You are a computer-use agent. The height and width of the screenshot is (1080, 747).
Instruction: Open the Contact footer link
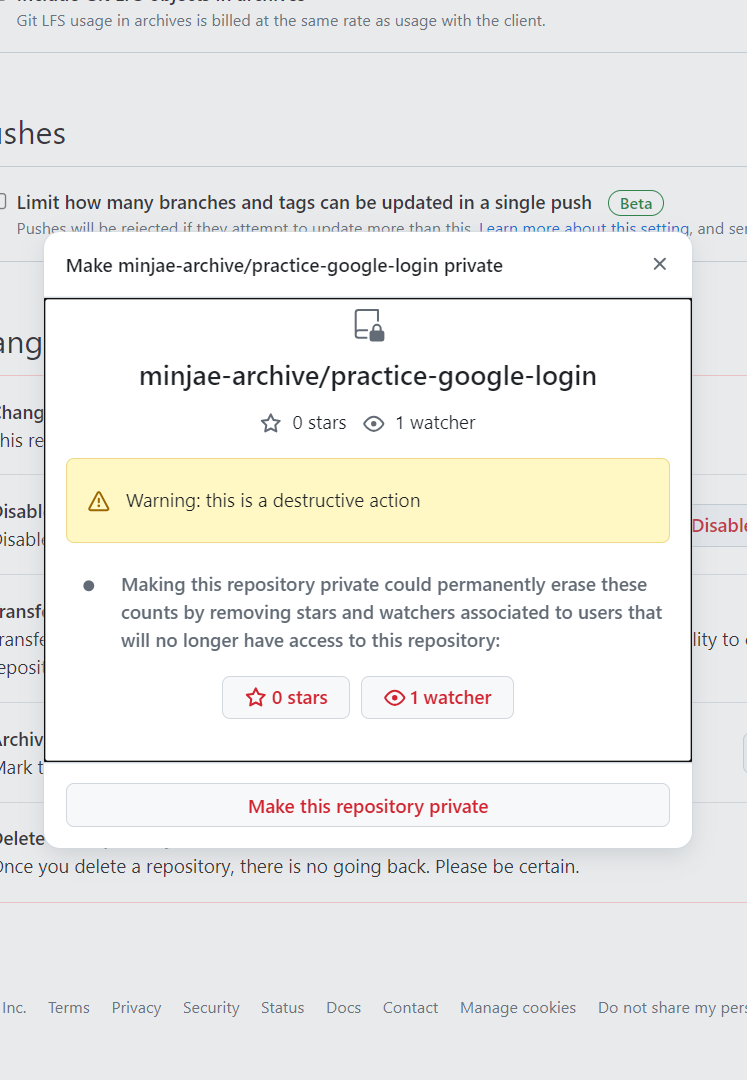tap(410, 1008)
